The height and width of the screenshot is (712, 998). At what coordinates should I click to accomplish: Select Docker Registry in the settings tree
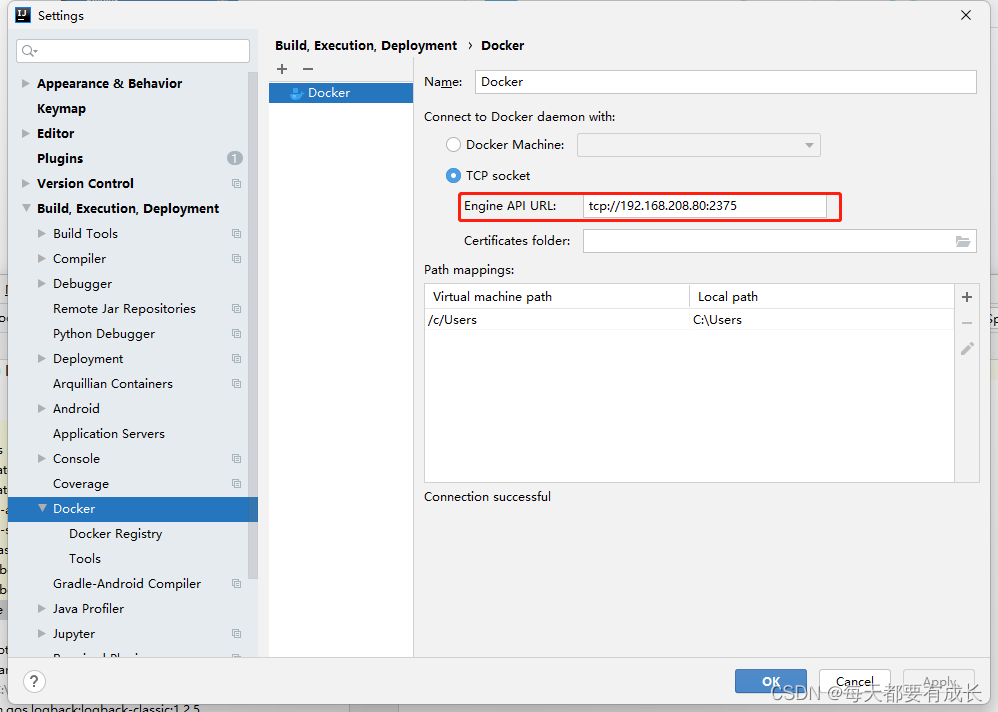(114, 533)
